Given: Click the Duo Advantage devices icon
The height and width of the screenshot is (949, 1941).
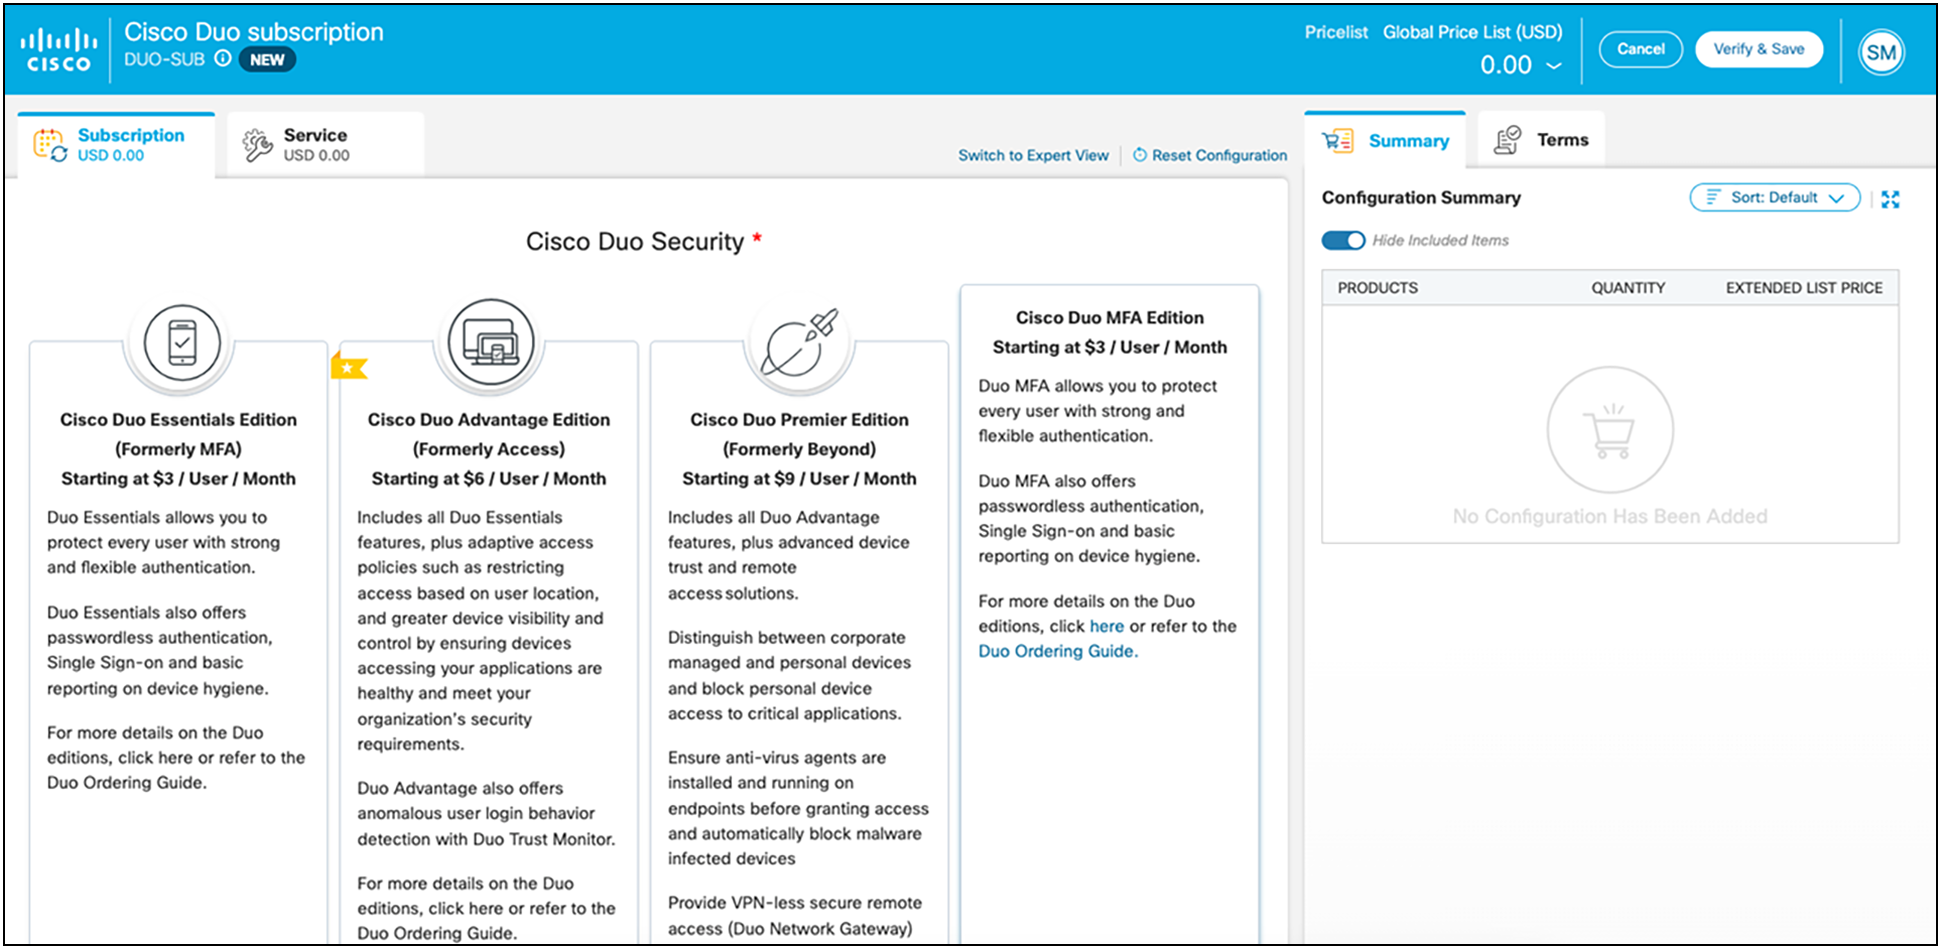Looking at the screenshot, I should [491, 342].
